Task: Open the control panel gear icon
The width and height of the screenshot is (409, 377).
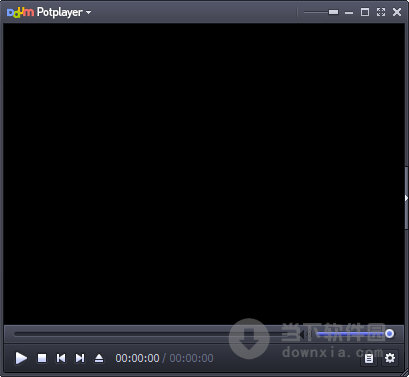Action: point(390,358)
